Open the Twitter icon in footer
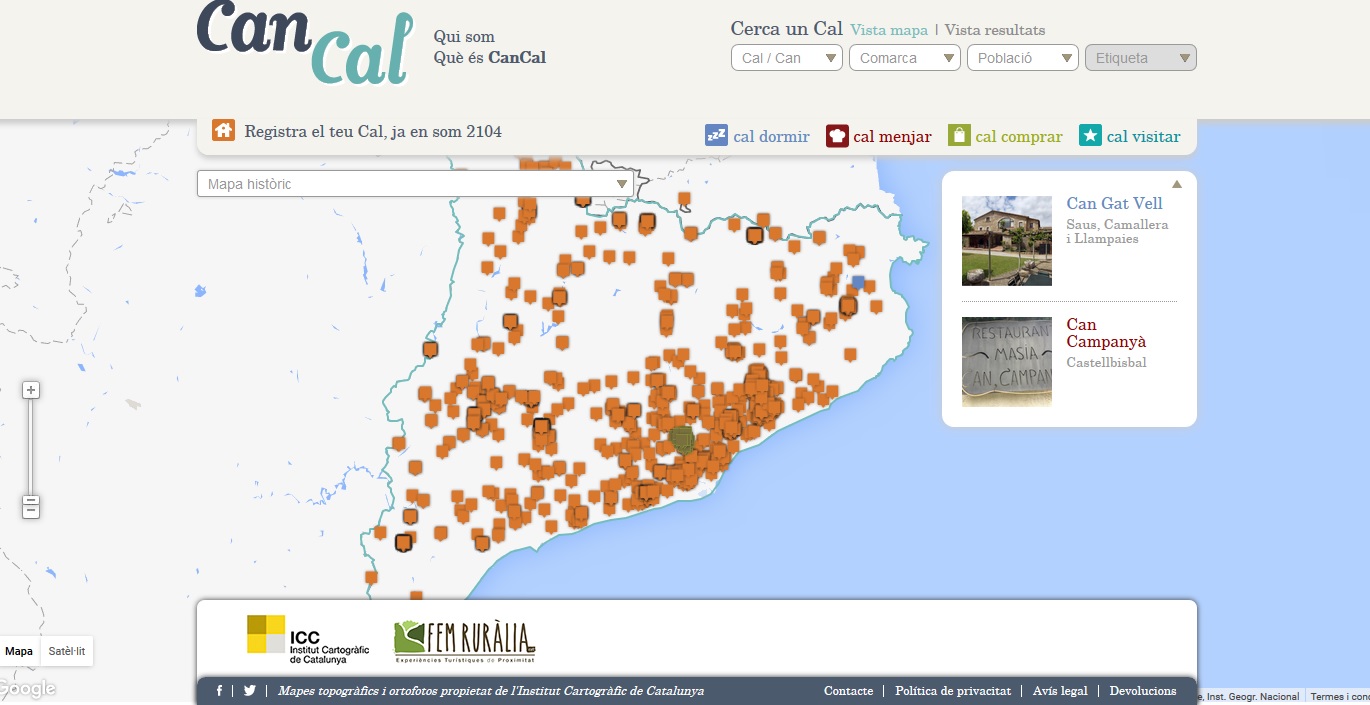This screenshot has width=1370, height=705. [x=250, y=691]
